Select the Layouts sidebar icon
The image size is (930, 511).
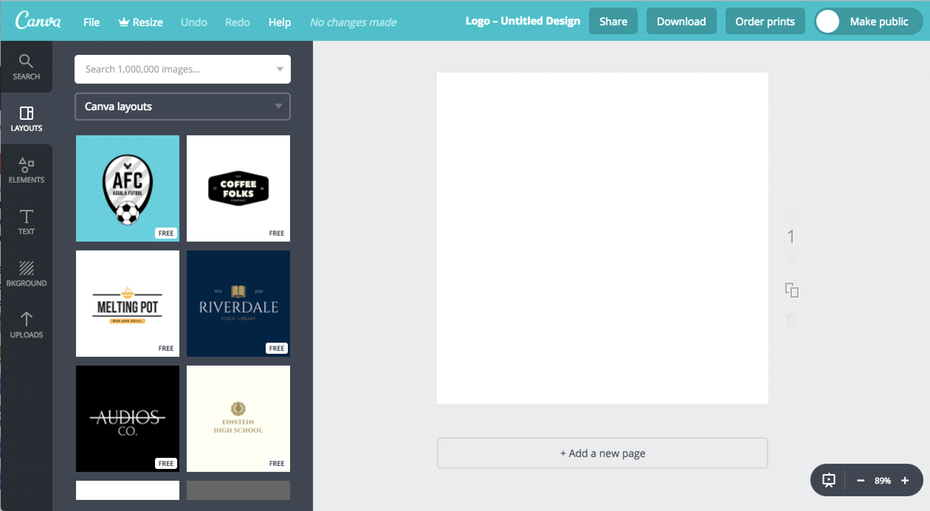point(26,119)
